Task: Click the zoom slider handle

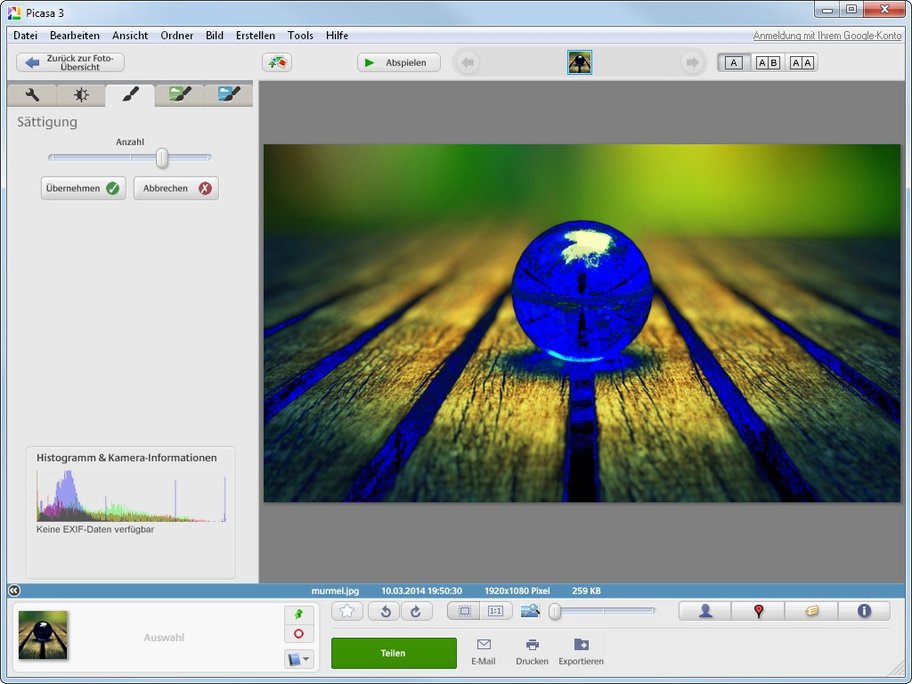Action: [555, 611]
